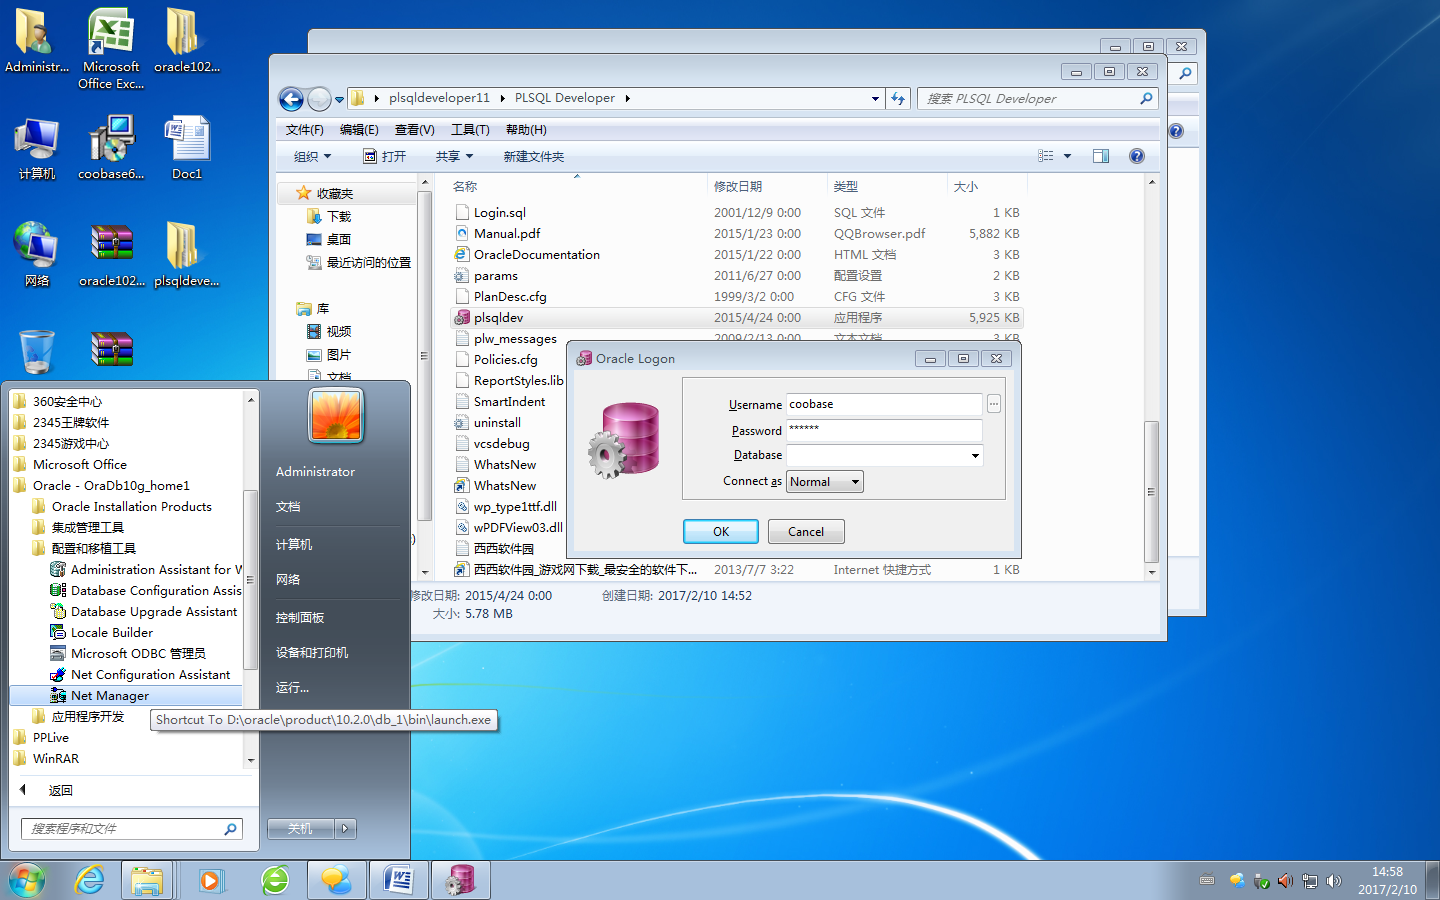Open the plsqldeve folder on the desktop
1440x900 pixels.
[186, 255]
